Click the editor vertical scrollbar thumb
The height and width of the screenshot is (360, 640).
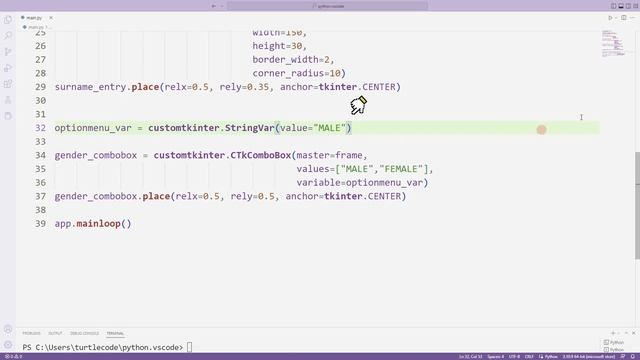(x=637, y=205)
